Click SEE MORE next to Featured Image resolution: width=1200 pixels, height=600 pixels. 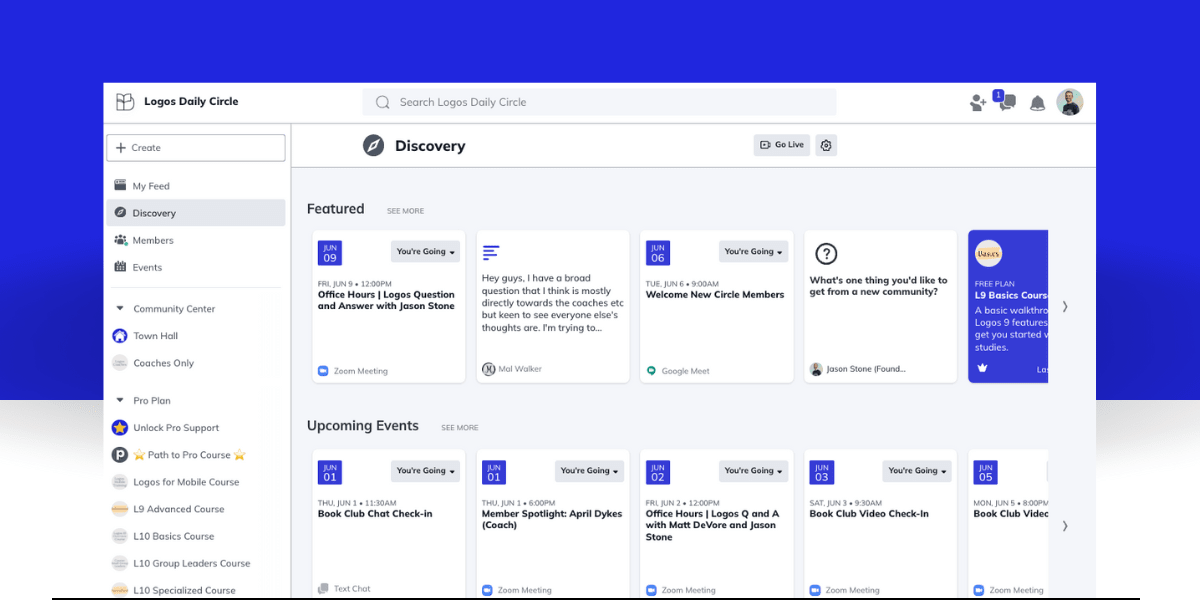405,211
